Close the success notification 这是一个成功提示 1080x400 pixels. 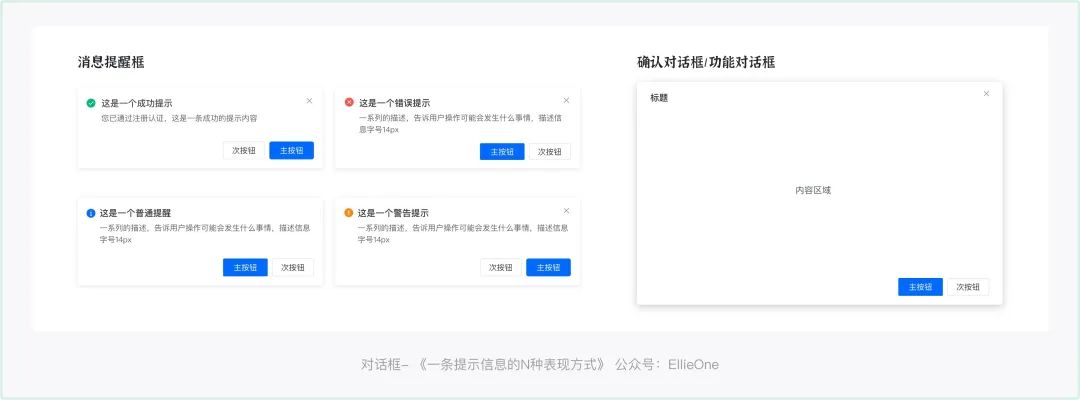tap(309, 100)
